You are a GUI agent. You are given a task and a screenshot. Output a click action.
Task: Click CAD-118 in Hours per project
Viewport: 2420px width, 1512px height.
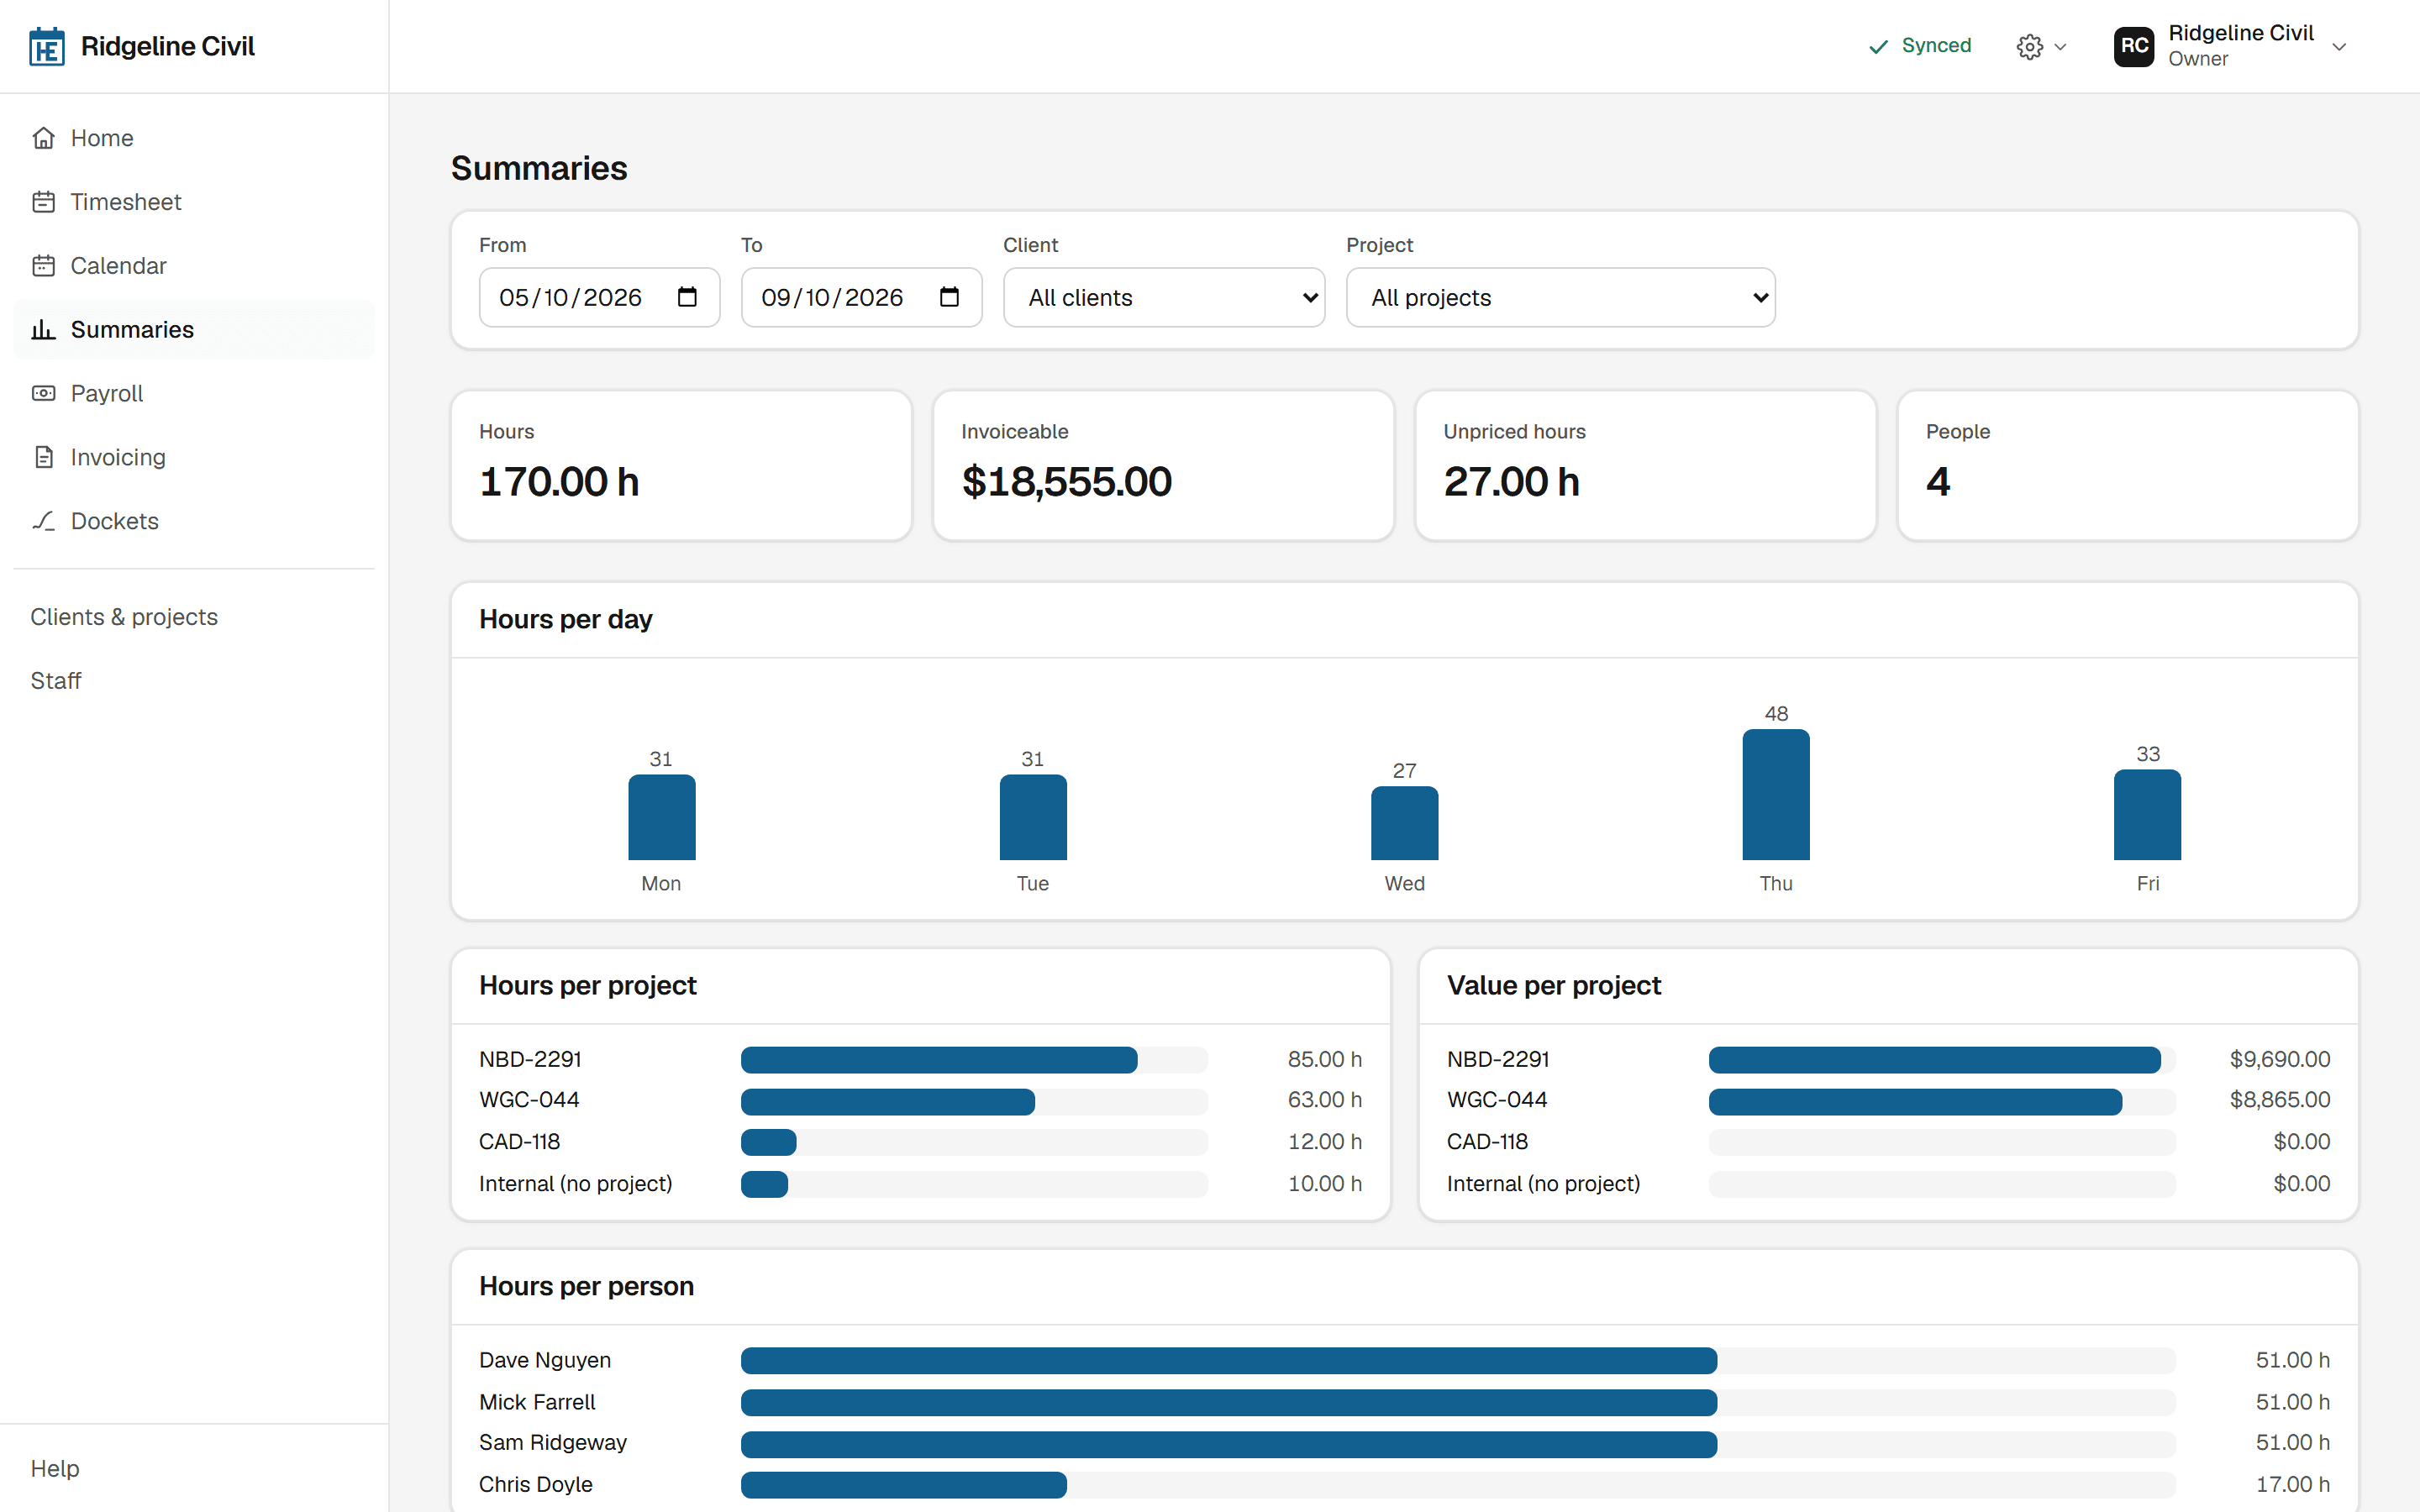click(519, 1142)
